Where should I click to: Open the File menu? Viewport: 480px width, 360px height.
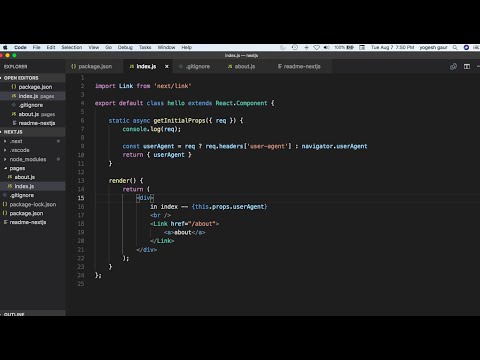click(x=37, y=48)
